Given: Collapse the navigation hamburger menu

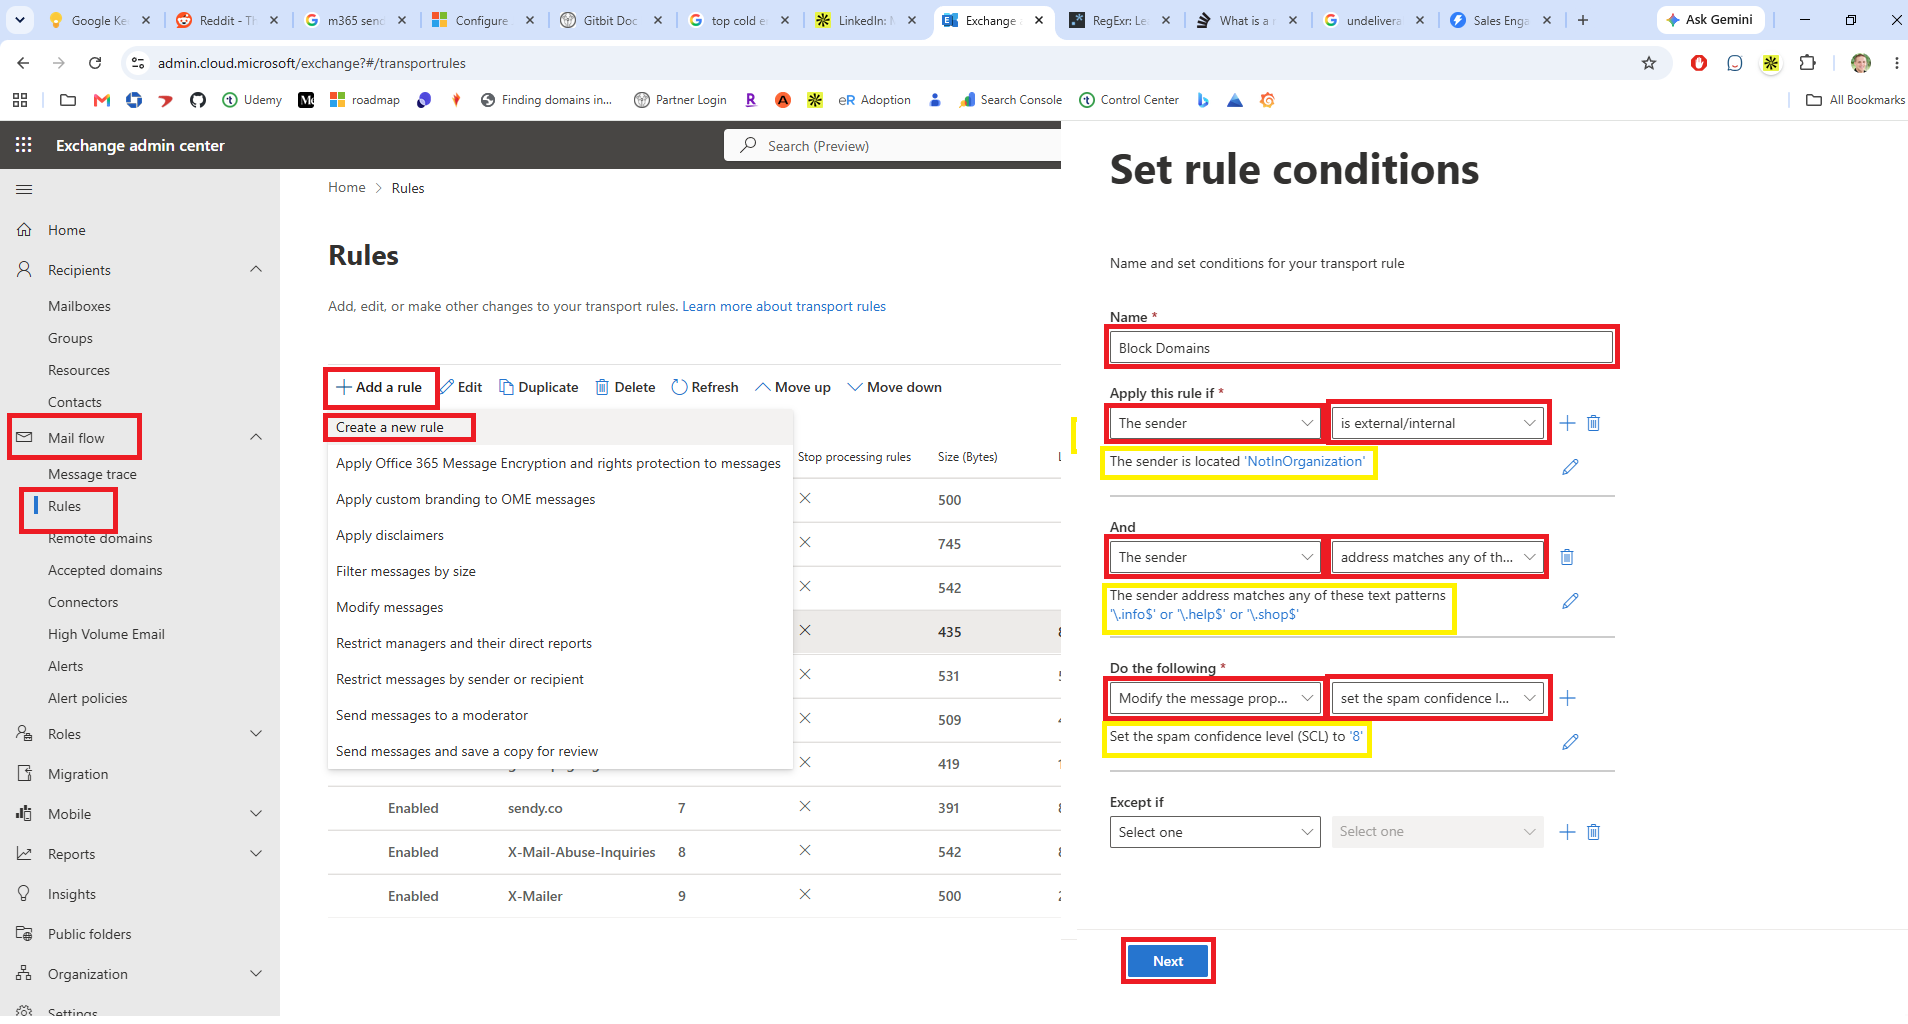Looking at the screenshot, I should pyautogui.click(x=24, y=189).
